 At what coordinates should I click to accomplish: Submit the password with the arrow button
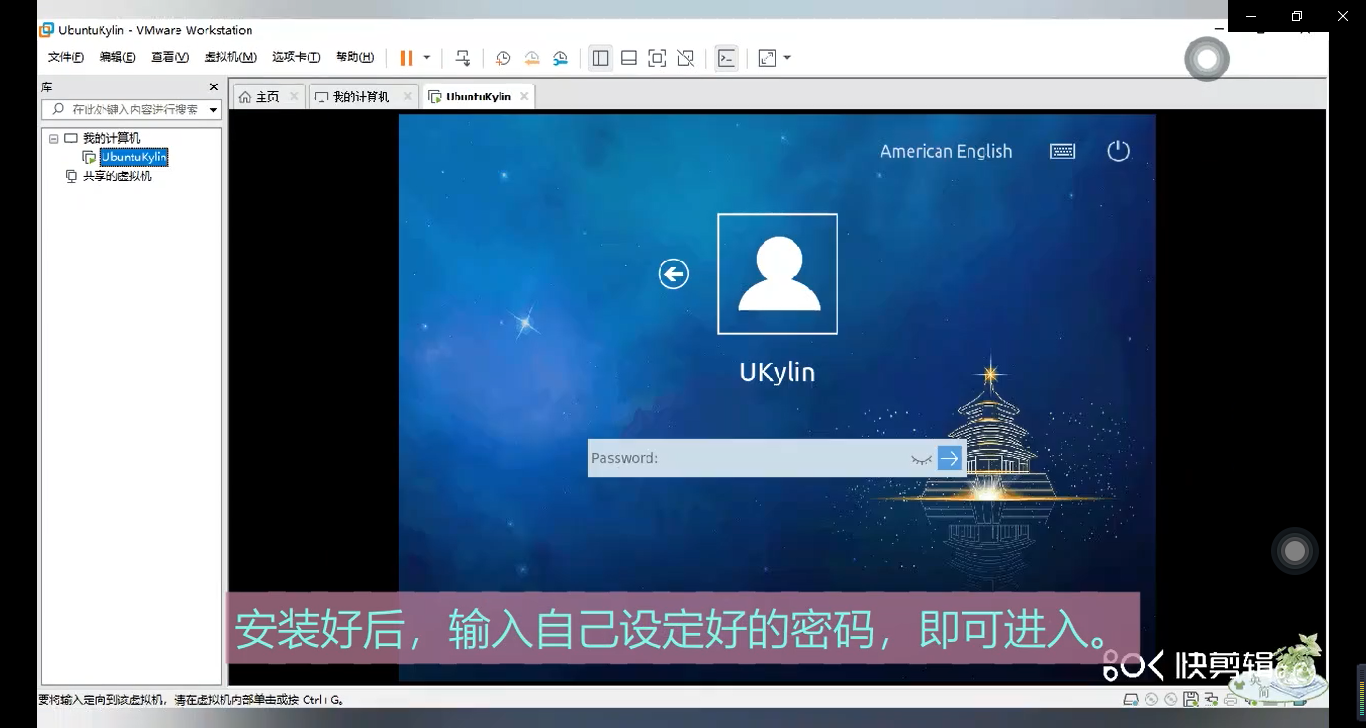[950, 458]
